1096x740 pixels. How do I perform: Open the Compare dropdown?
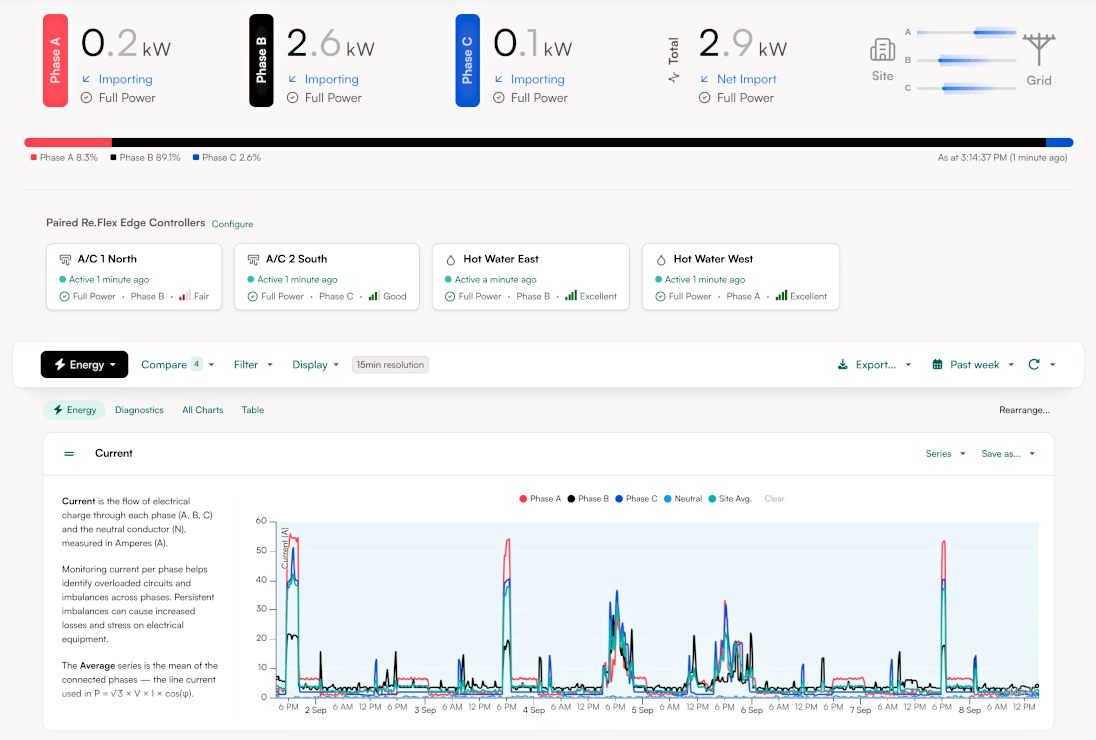pos(178,364)
